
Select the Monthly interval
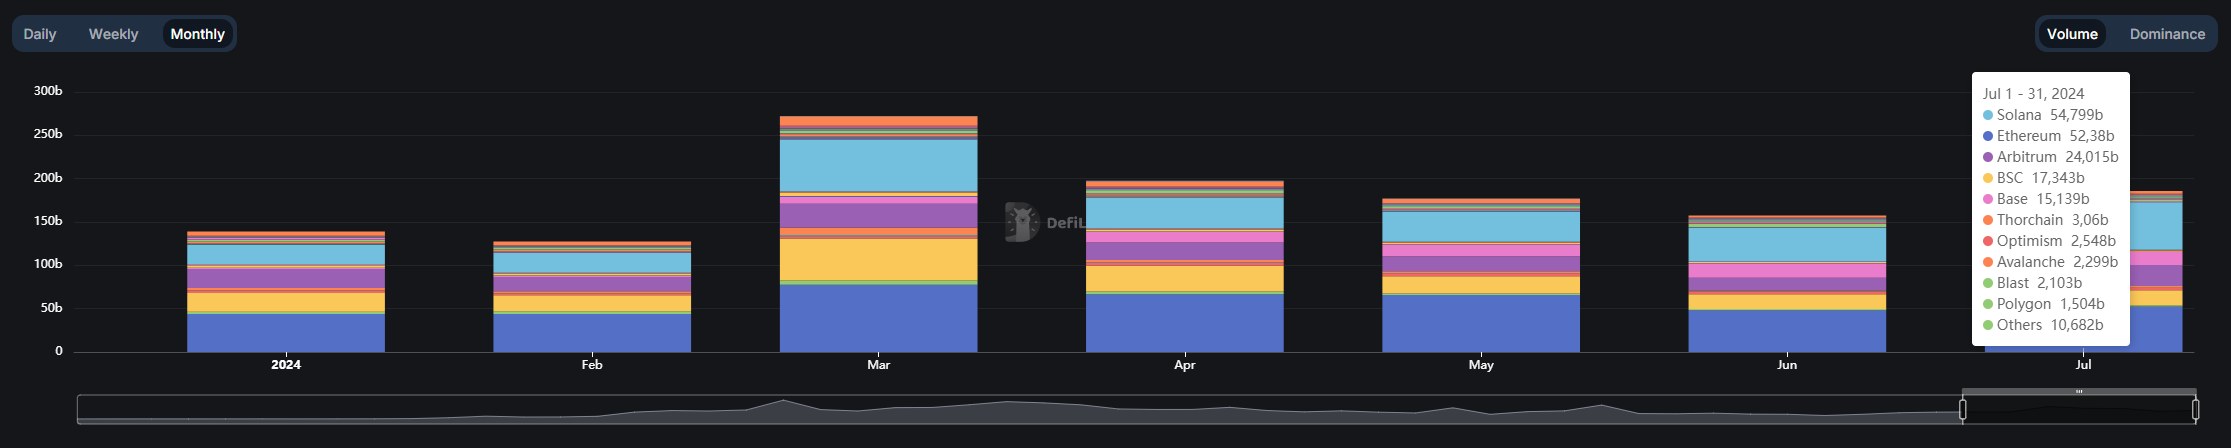coord(198,34)
